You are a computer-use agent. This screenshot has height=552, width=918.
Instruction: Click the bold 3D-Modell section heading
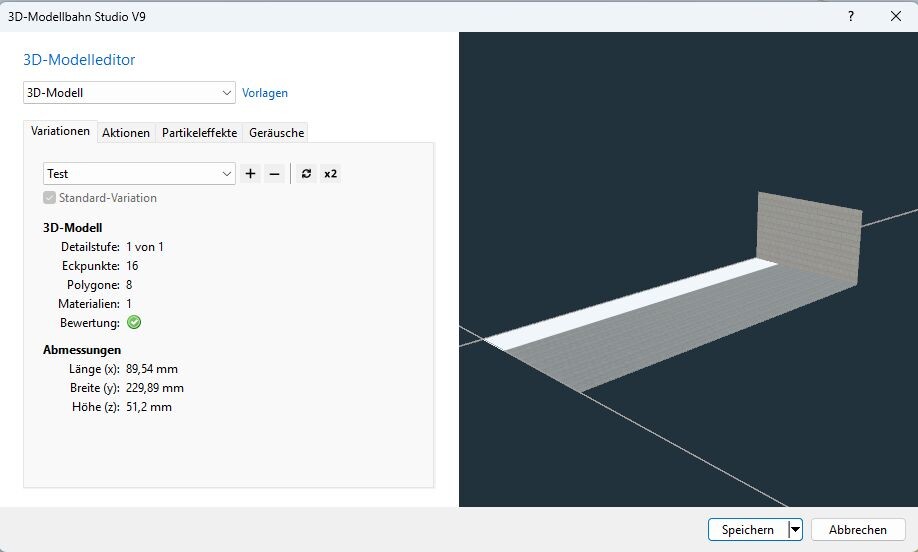tap(73, 228)
